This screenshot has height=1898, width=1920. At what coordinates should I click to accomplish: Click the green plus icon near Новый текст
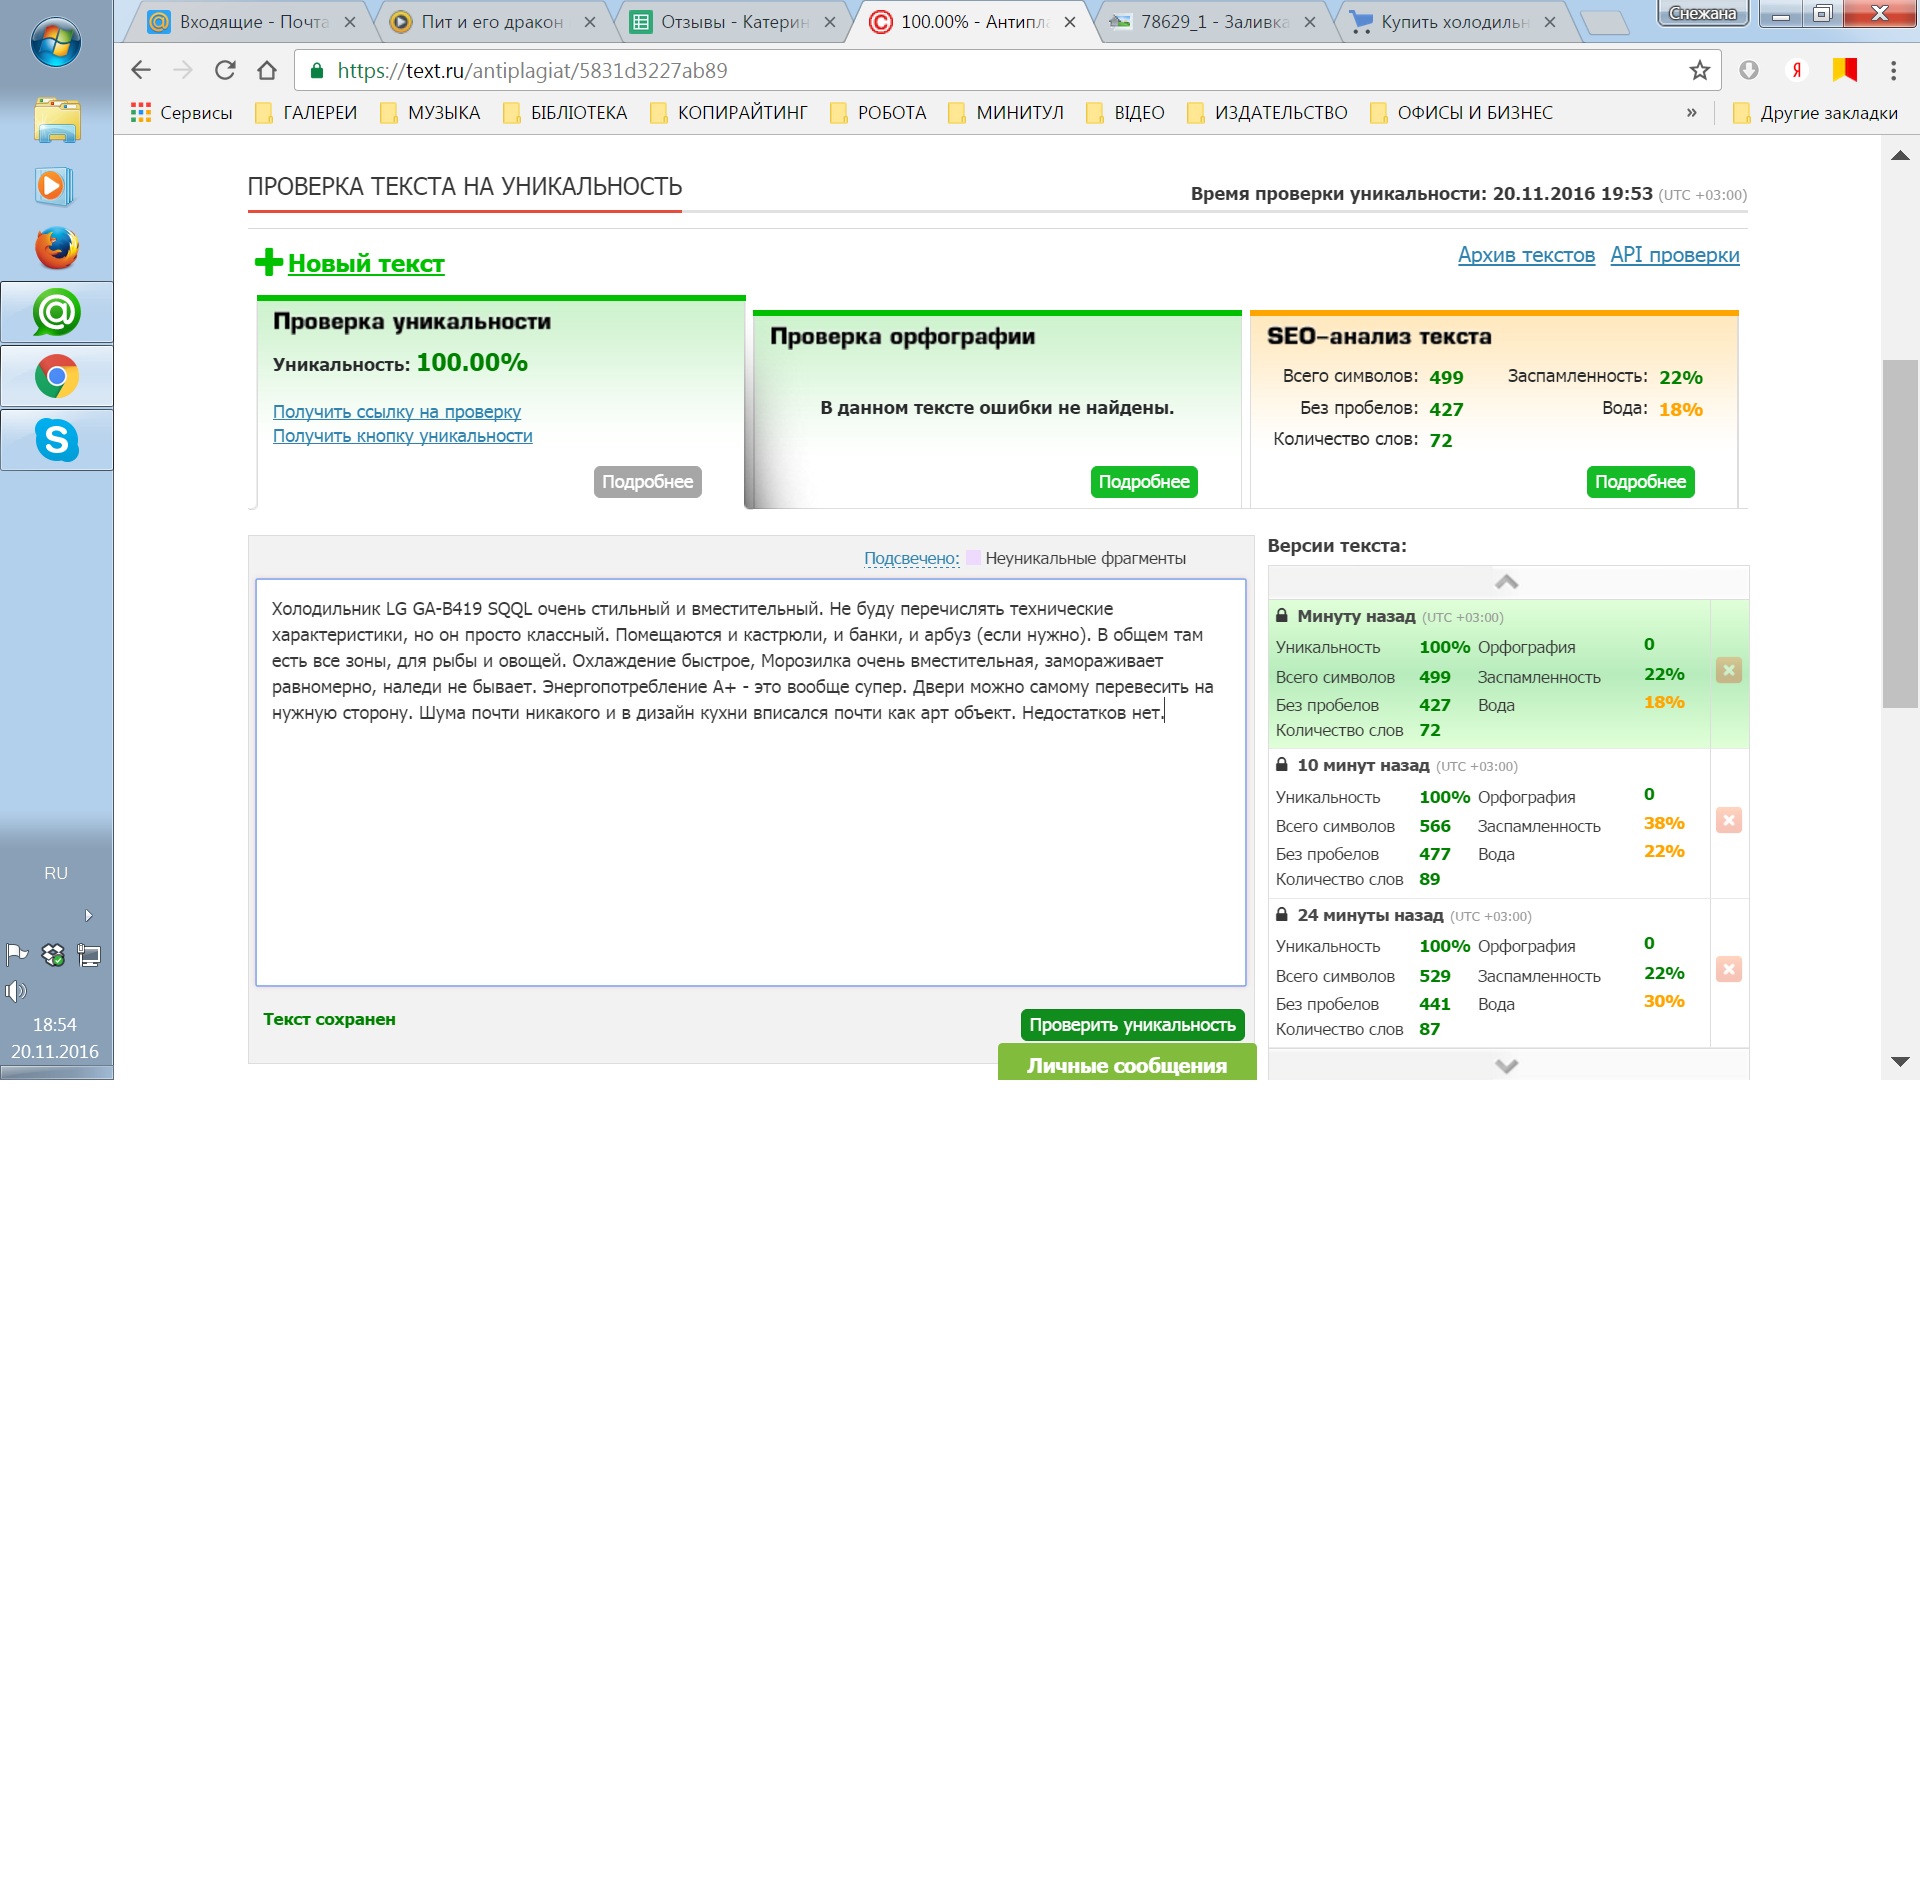pos(268,262)
